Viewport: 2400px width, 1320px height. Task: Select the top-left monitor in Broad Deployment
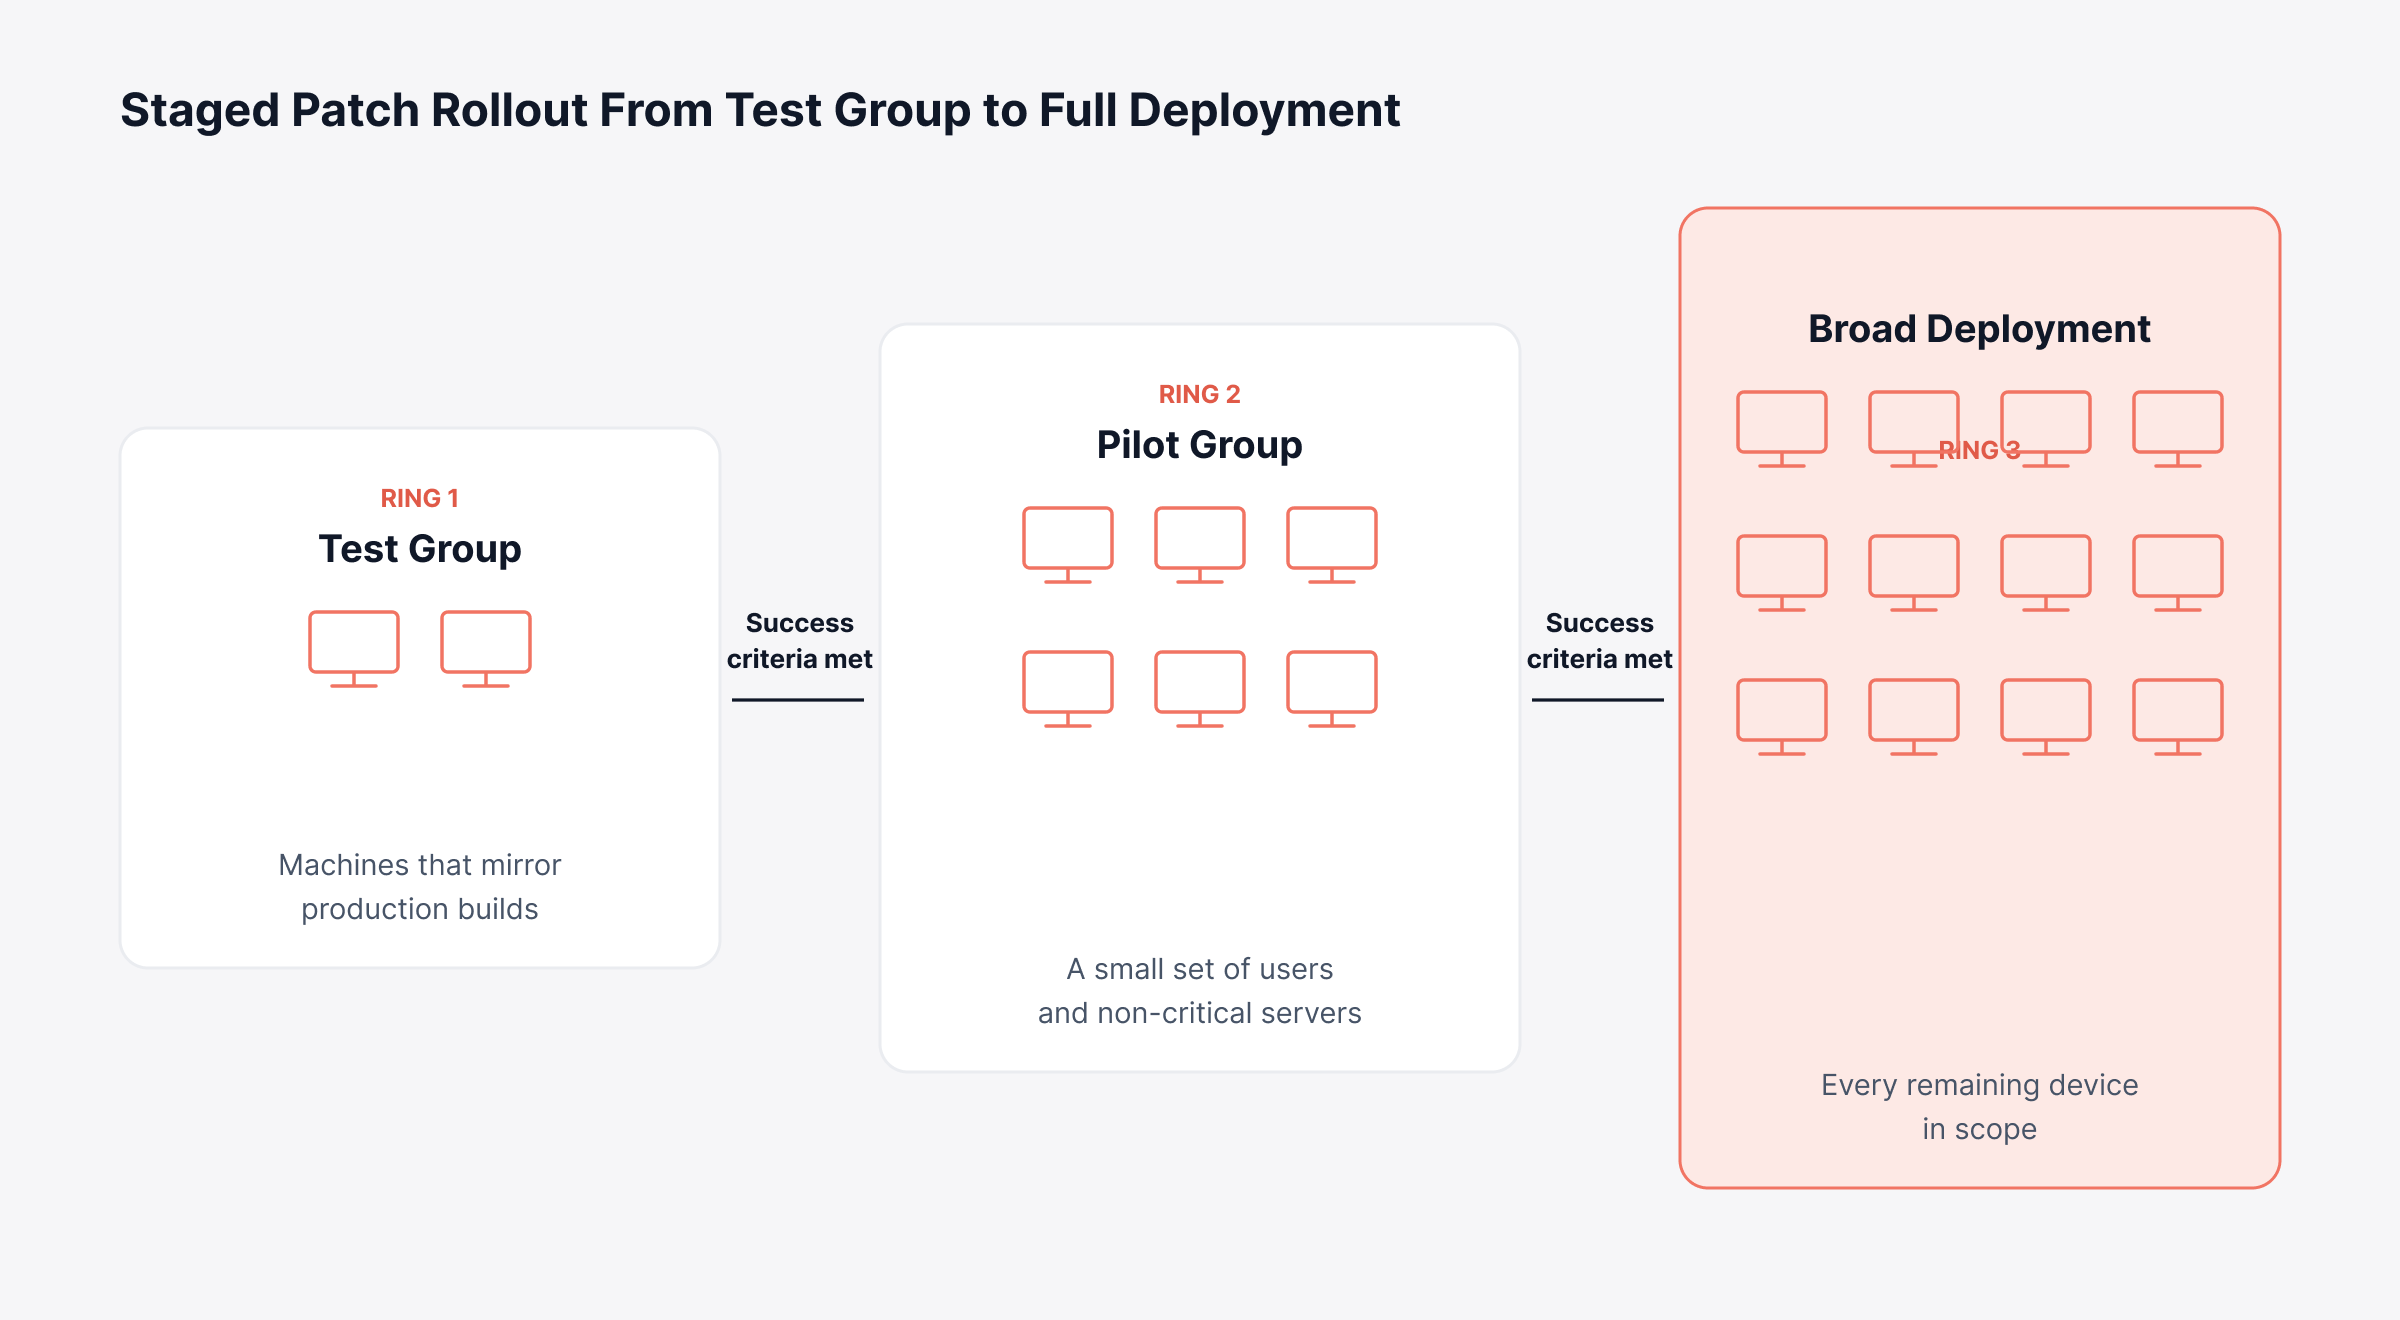[1782, 429]
